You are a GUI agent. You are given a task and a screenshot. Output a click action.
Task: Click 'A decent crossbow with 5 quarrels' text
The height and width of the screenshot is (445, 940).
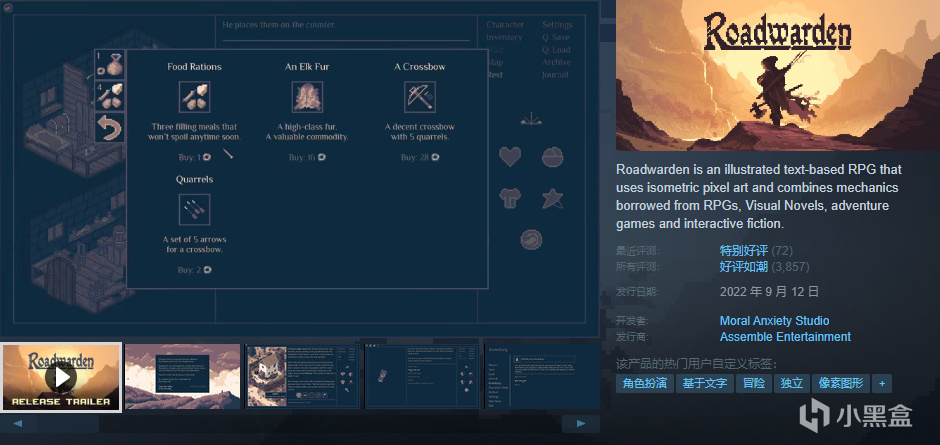pos(420,132)
